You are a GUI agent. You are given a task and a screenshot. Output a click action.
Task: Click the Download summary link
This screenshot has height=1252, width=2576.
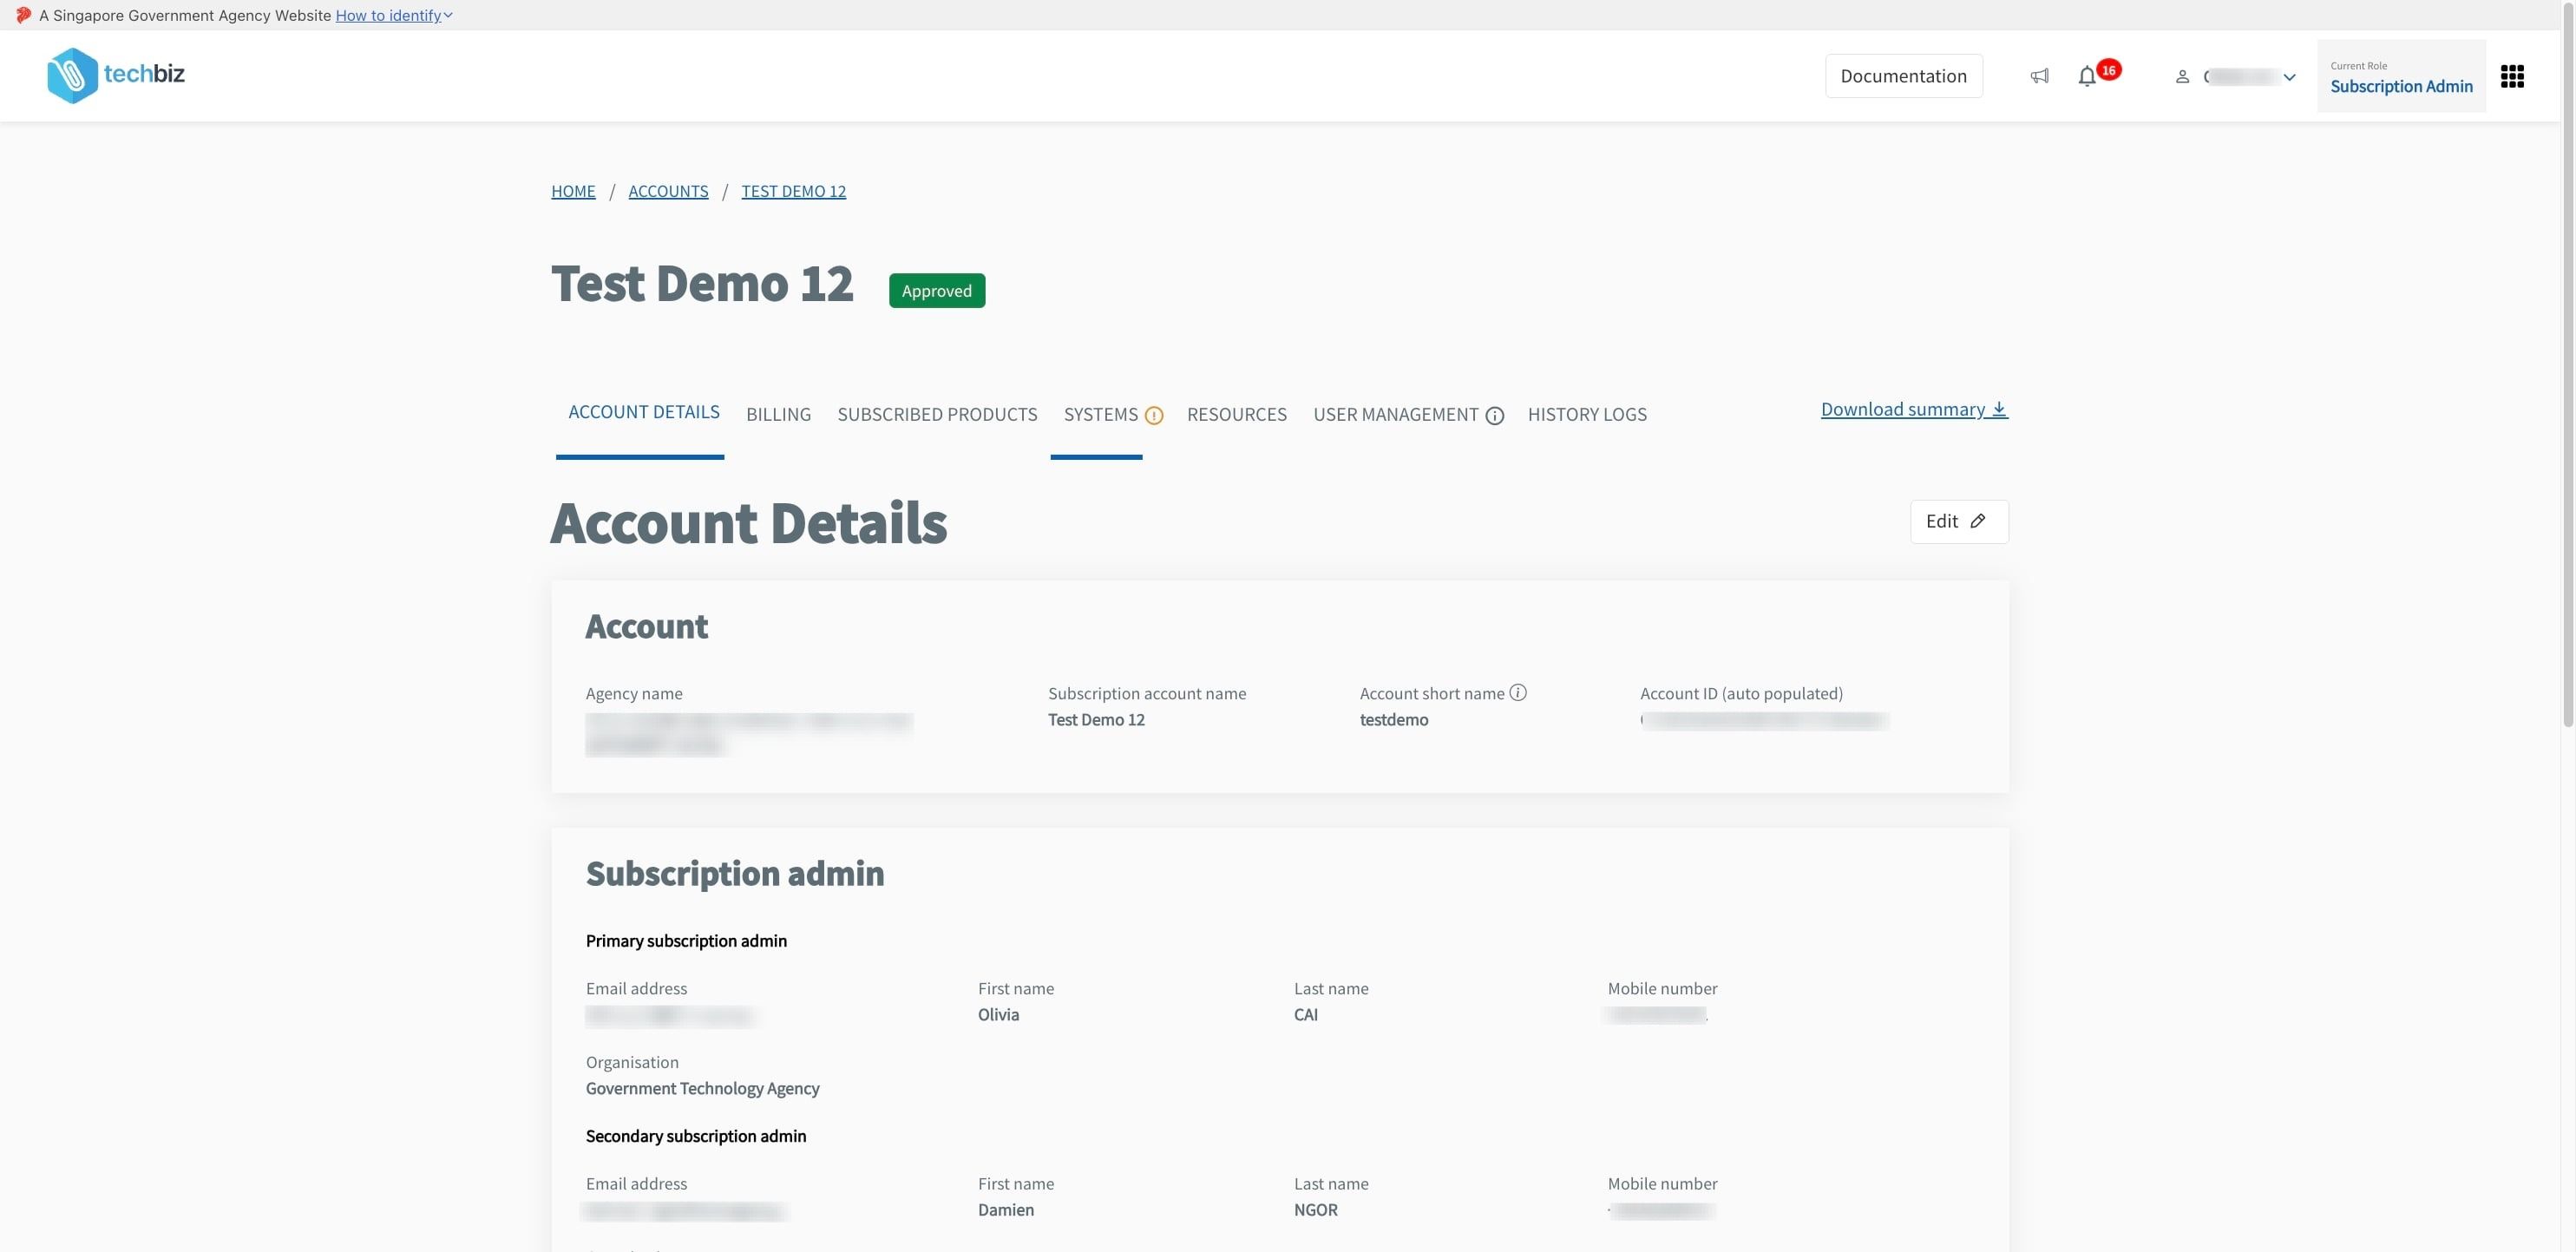(1913, 409)
